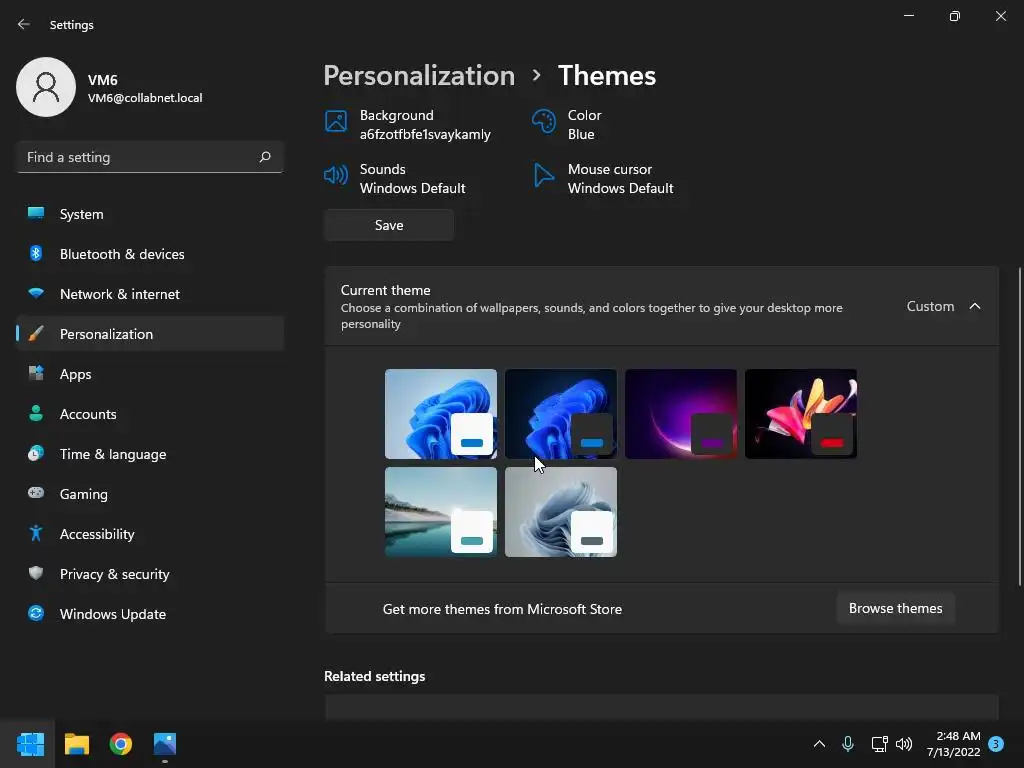Open the VM6 user profile picture

[x=46, y=87]
